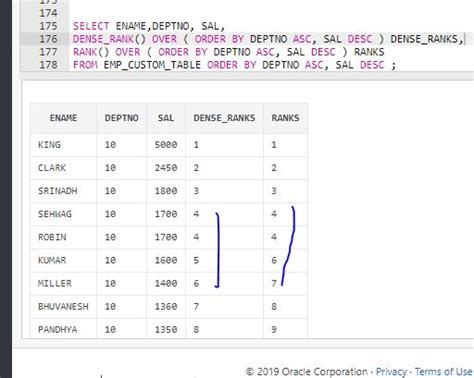The image size is (474, 378).
Task: Click BHUVANESH's DENSE_RANKS value 7
Action: [x=196, y=306]
